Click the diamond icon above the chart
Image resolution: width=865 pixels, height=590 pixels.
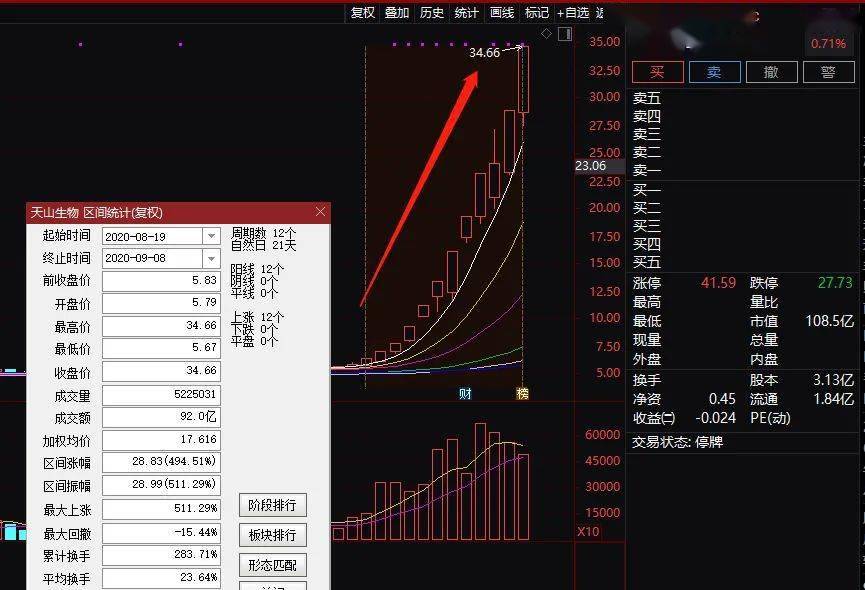[546, 34]
